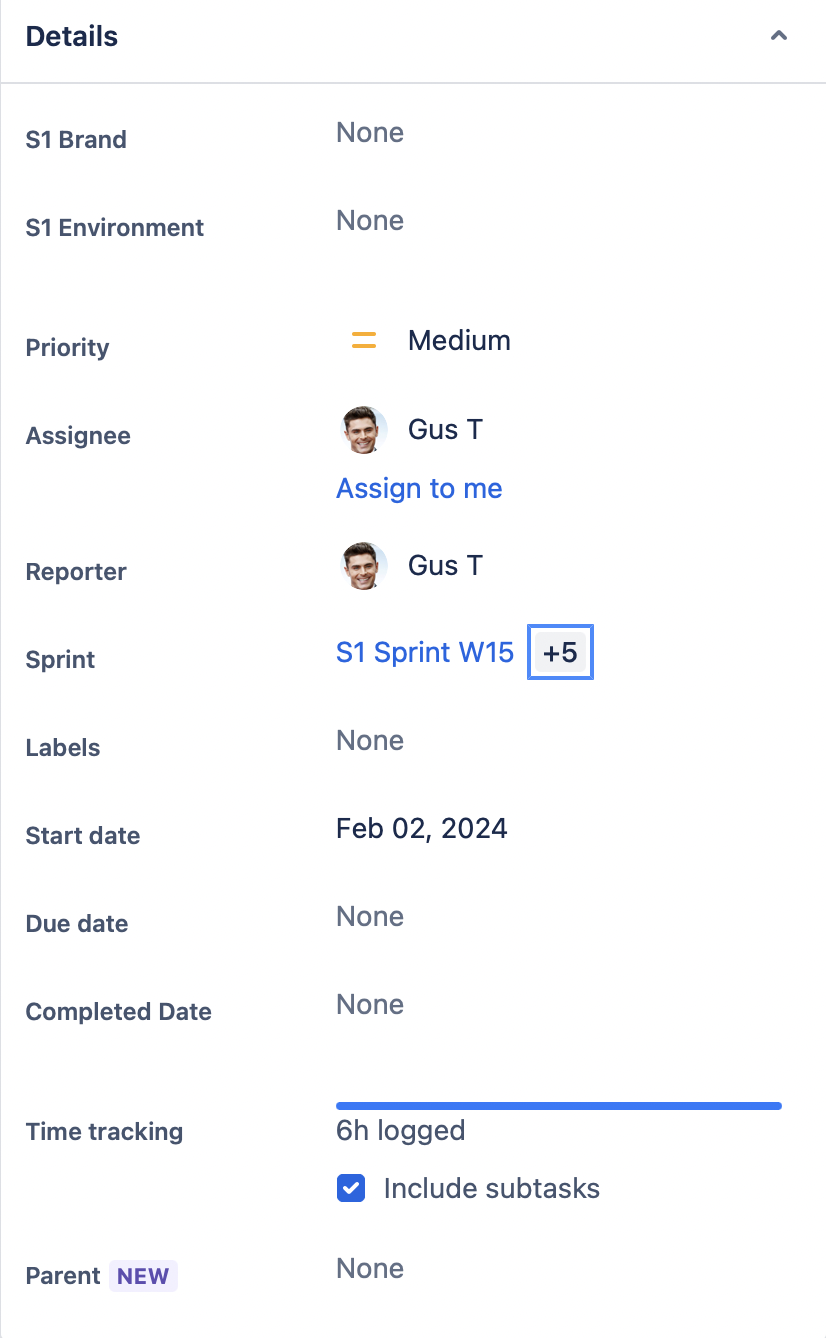This screenshot has height=1338, width=826.
Task: Open the S1 Sprint W15 link
Action: tap(425, 652)
